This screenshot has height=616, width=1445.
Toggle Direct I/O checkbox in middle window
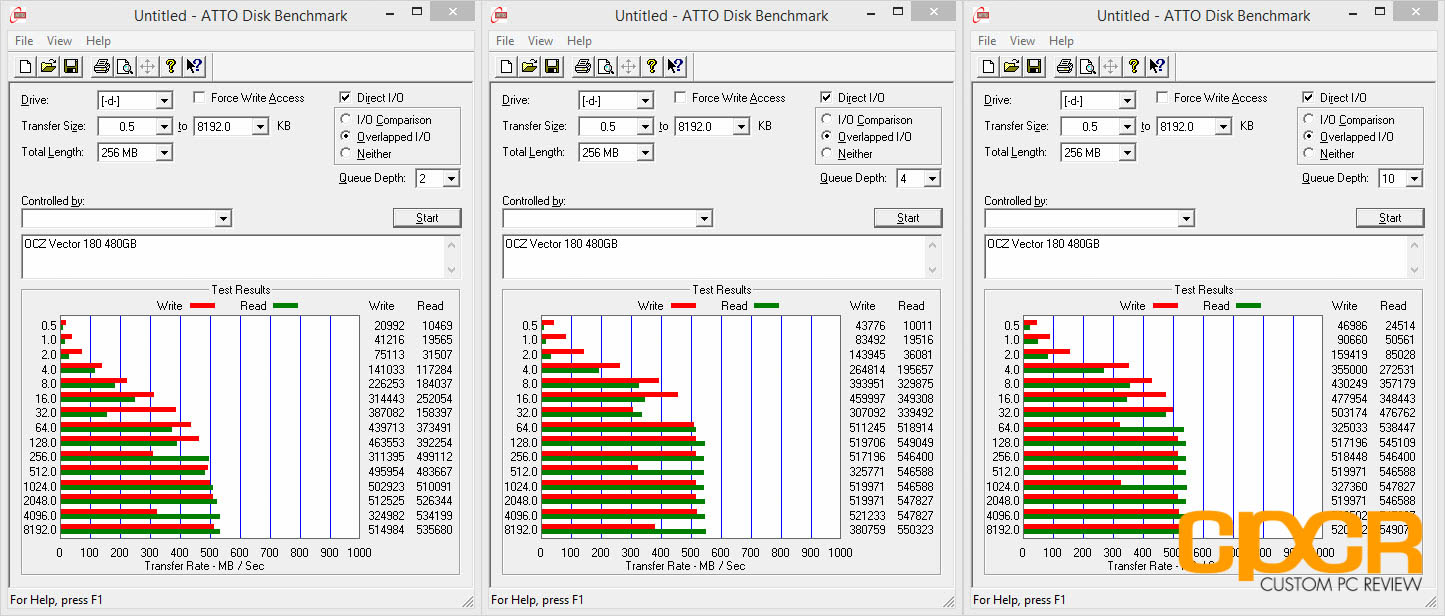[x=826, y=98]
